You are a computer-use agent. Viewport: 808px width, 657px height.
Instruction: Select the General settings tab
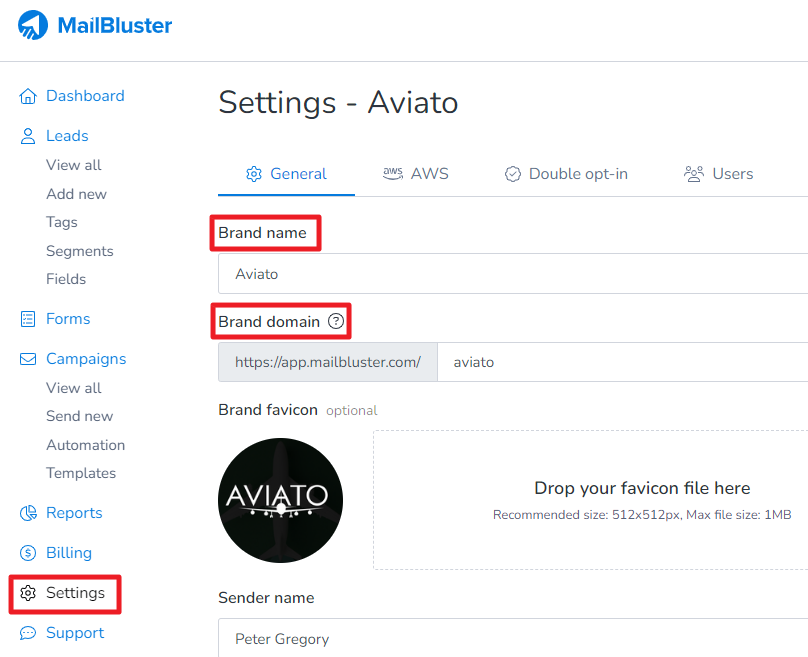click(286, 174)
